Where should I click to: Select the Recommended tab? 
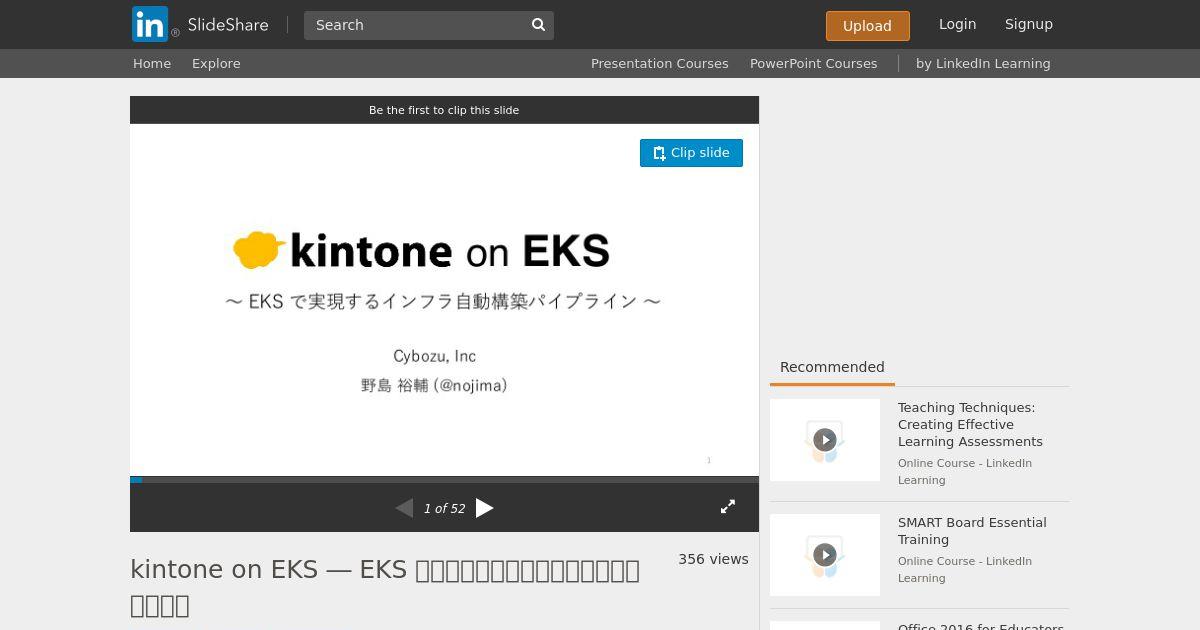pyautogui.click(x=832, y=367)
